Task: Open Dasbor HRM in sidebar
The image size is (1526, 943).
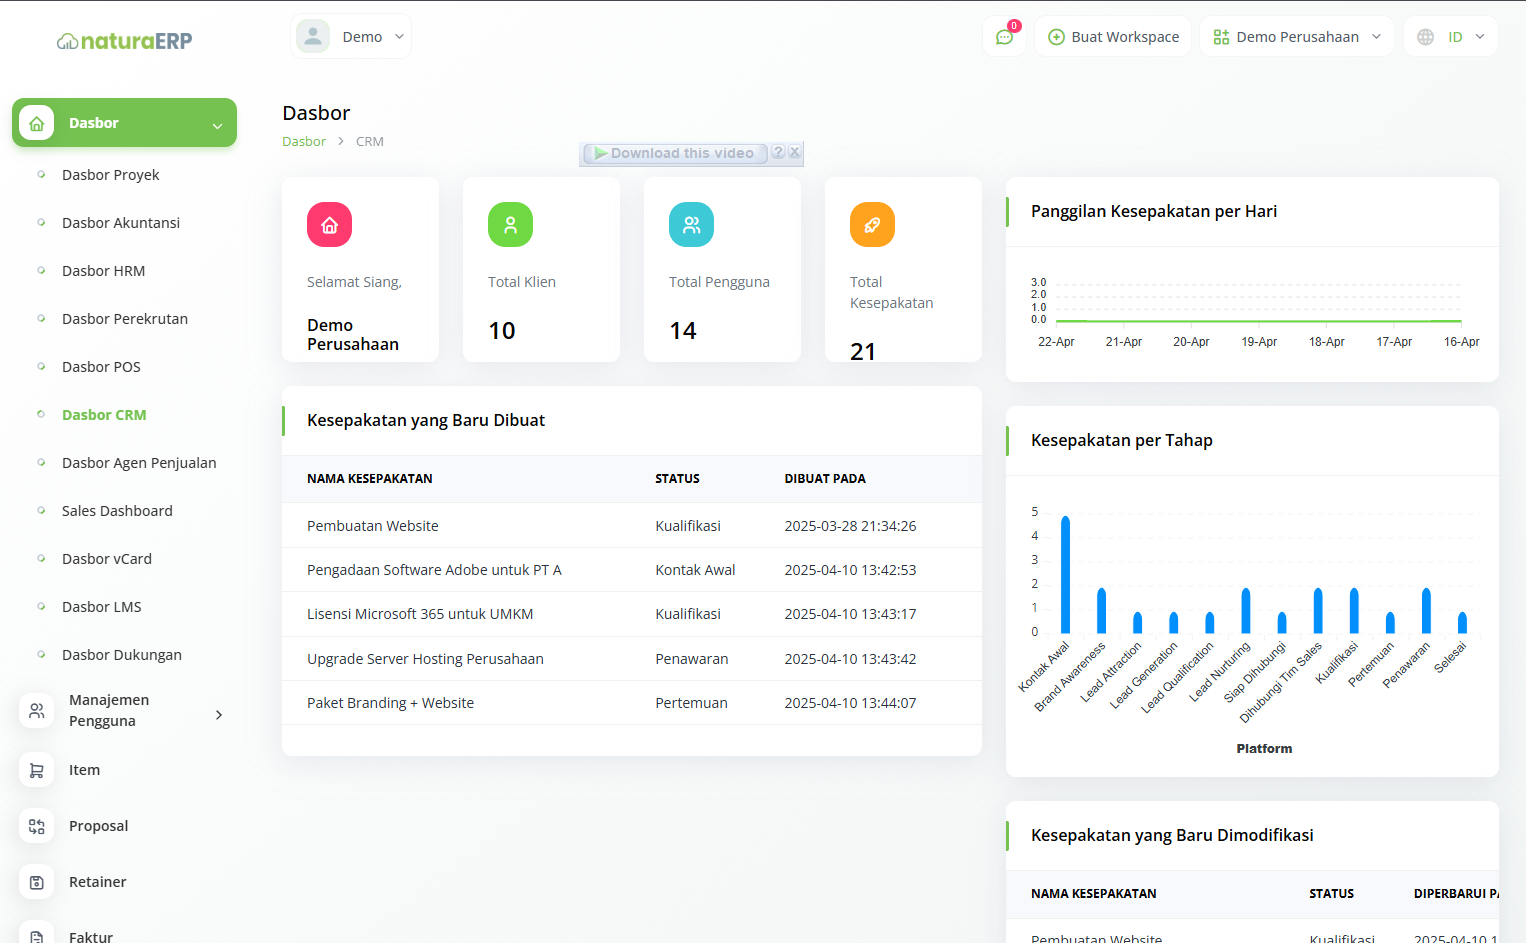Action: pos(104,271)
